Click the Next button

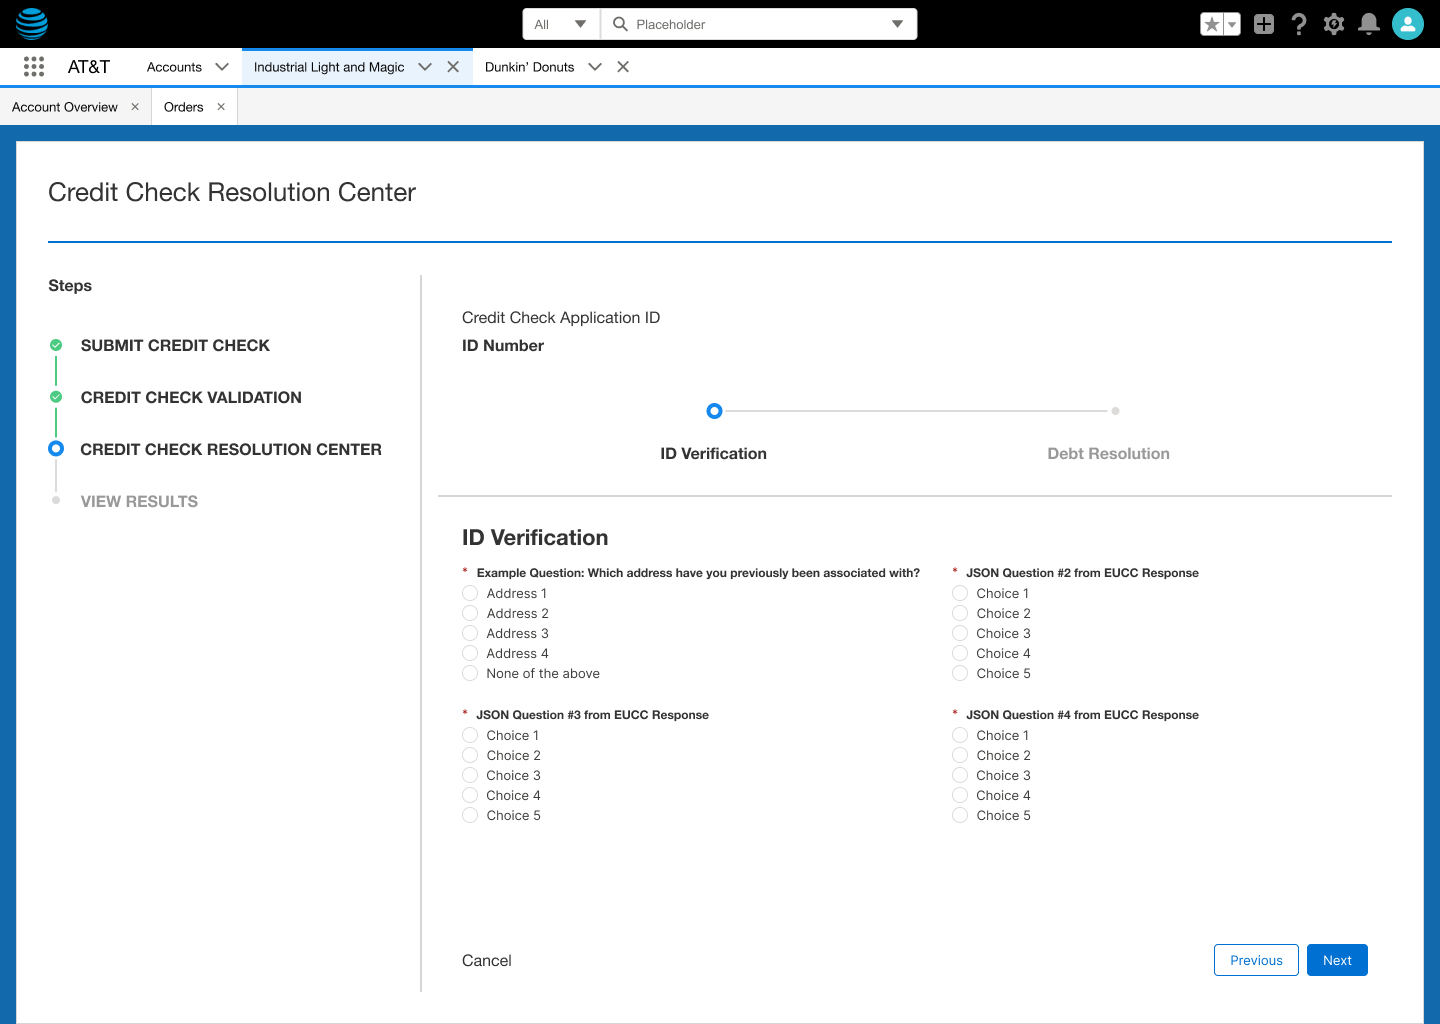[x=1337, y=960]
